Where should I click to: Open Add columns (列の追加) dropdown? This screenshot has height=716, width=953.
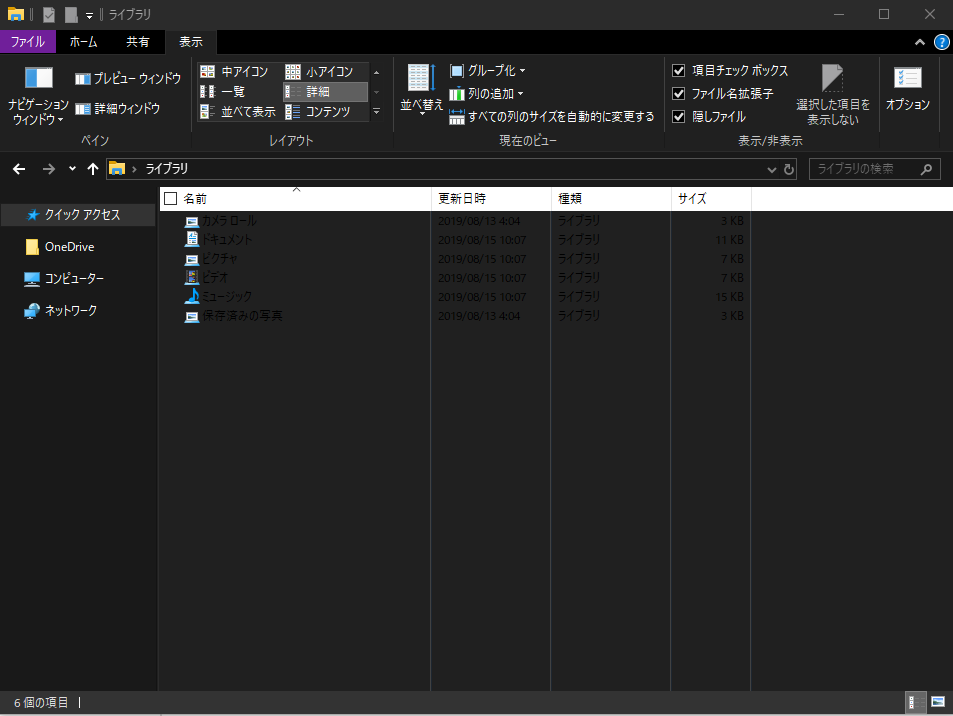pos(486,94)
